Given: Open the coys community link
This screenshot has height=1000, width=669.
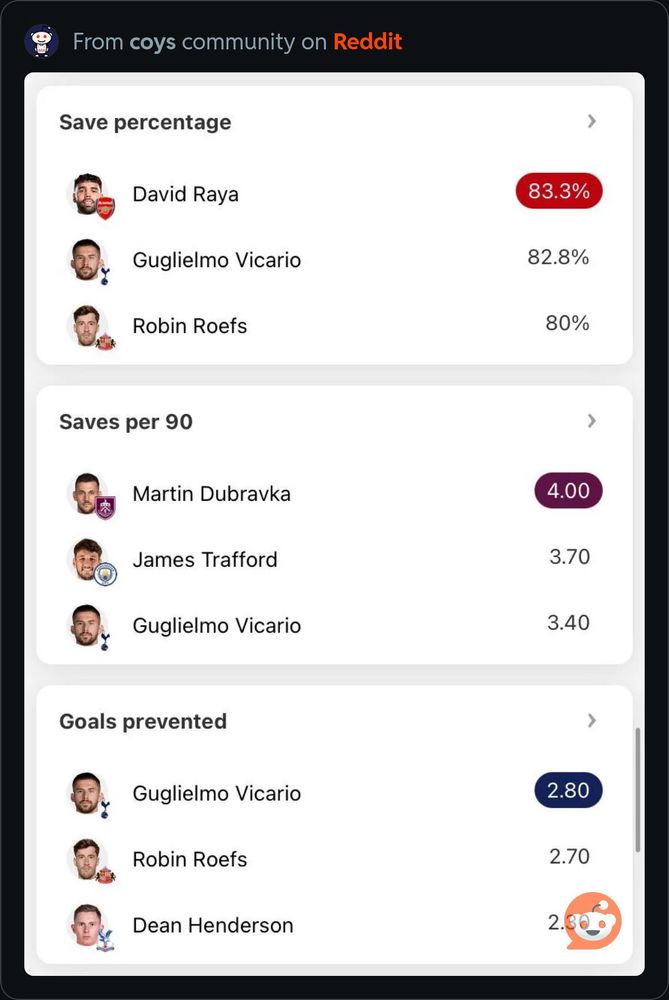Looking at the screenshot, I should click(x=152, y=42).
